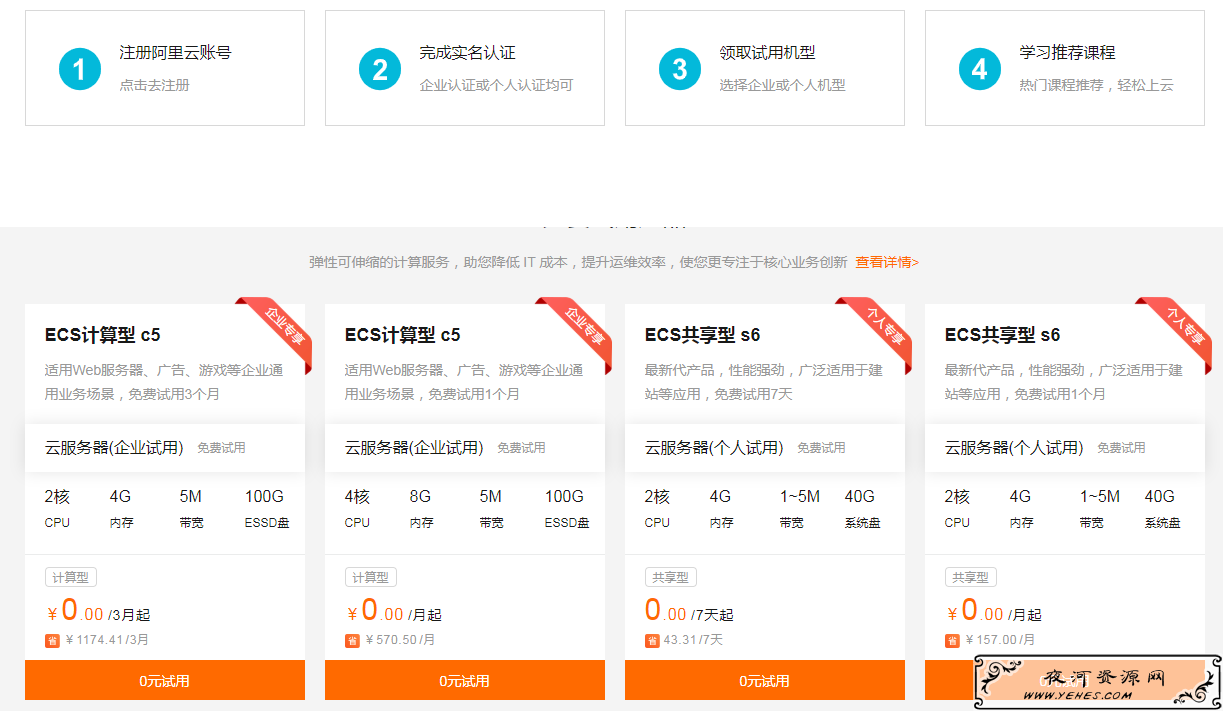The image size is (1223, 711).
Task: Click the 省 savings icon beside ¥1174.41/3月
Action: (52, 640)
